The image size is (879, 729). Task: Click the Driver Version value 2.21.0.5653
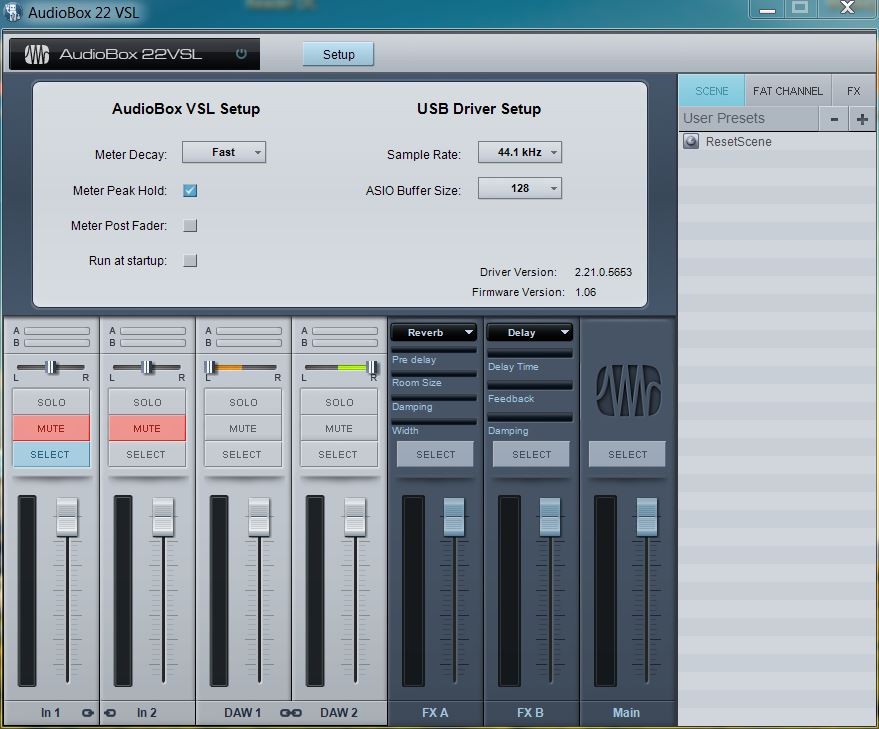(603, 272)
